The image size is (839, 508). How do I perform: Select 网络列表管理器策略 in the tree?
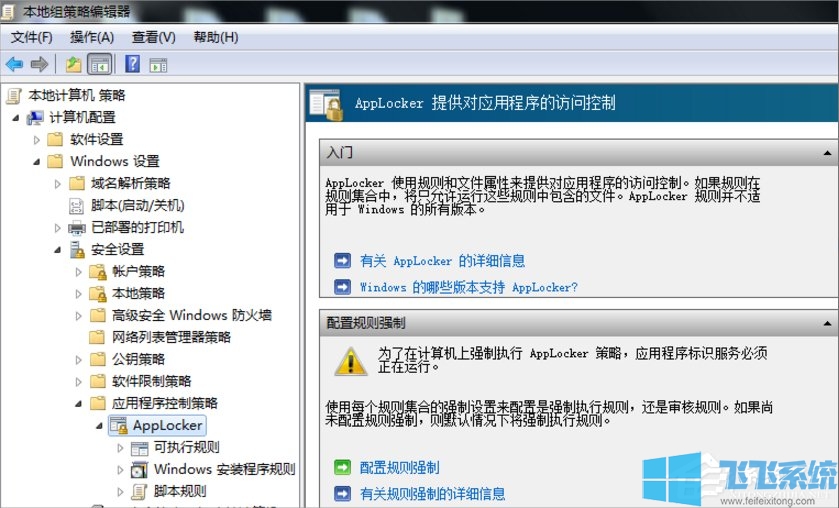[171, 337]
